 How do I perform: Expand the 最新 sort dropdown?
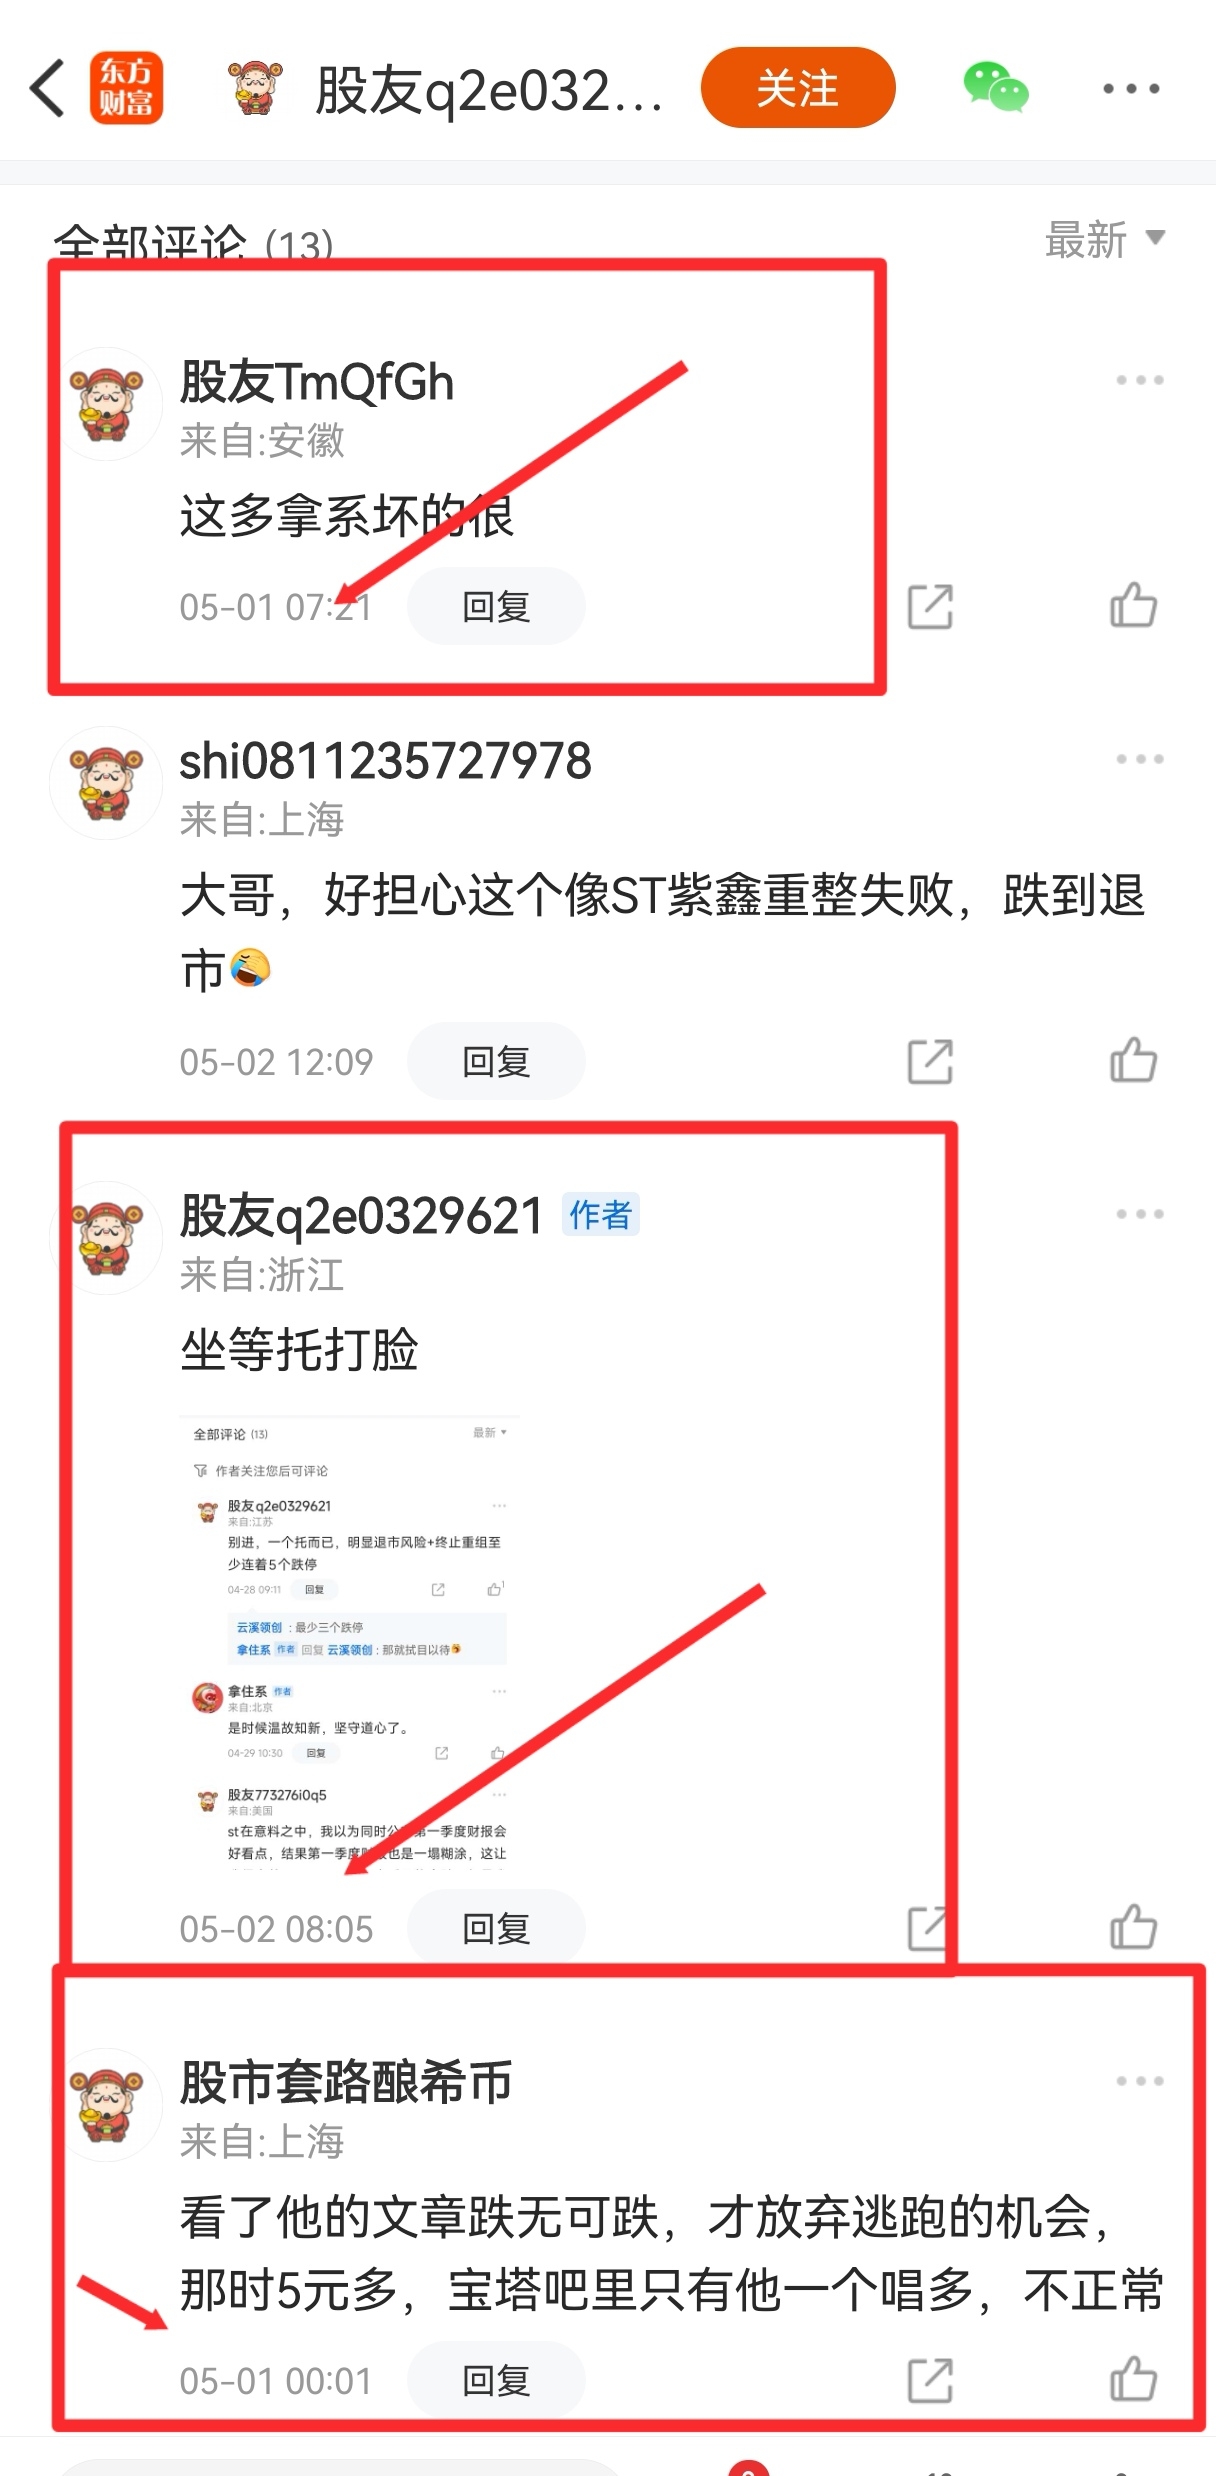[1105, 240]
